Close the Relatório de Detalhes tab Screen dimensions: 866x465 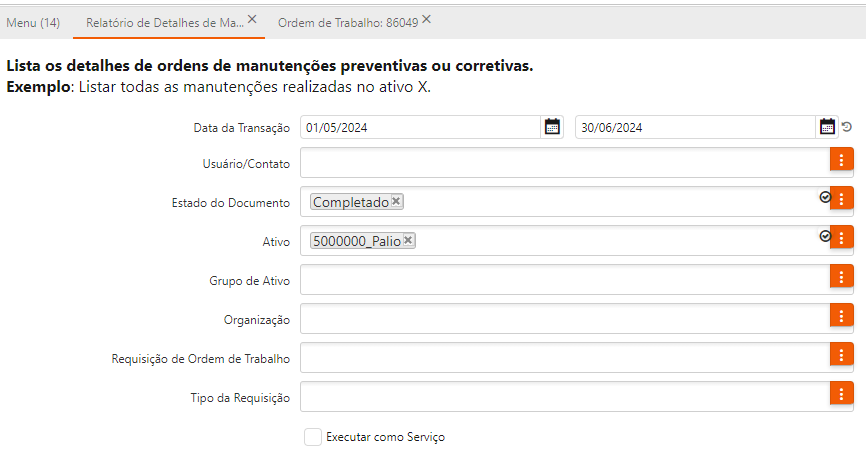pyautogui.click(x=252, y=19)
